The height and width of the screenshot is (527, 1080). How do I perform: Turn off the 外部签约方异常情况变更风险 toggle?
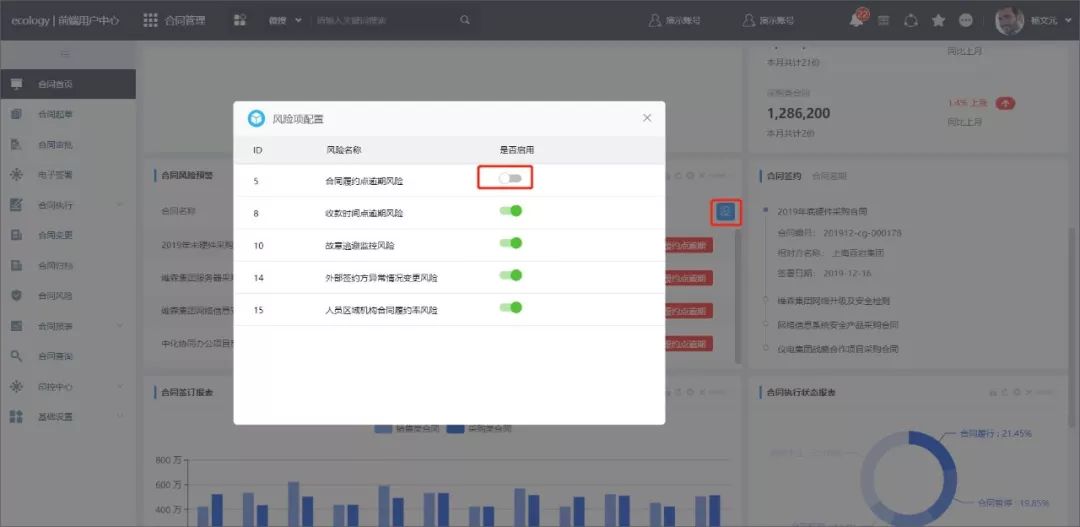pos(510,275)
